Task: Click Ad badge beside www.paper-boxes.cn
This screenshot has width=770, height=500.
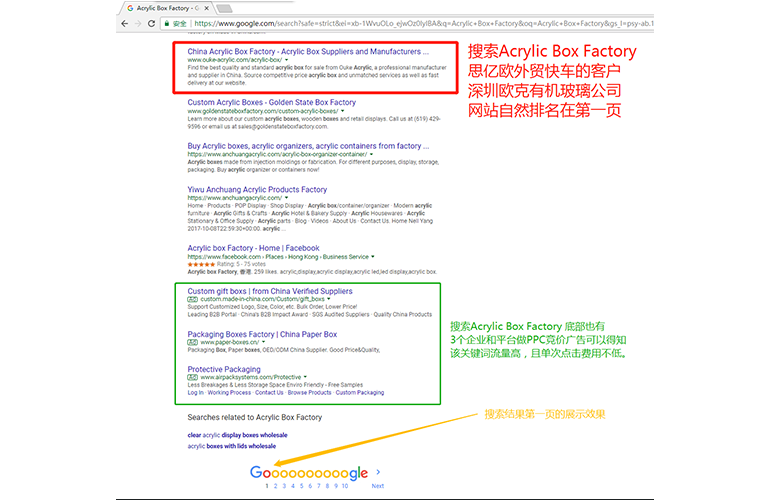Action: point(192,342)
